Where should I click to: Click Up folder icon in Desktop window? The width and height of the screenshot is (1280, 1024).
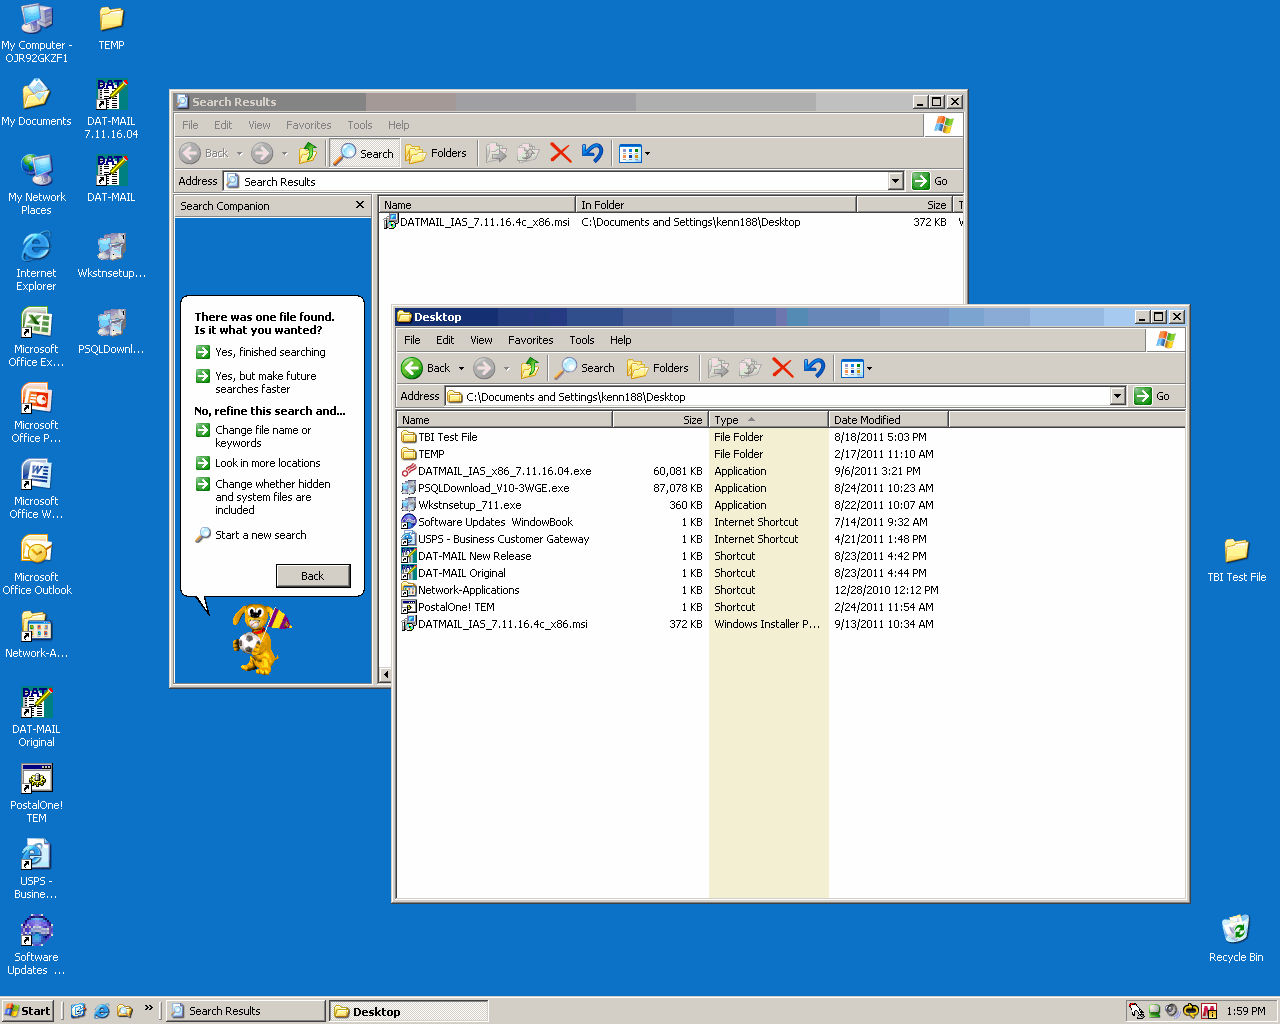click(x=530, y=368)
